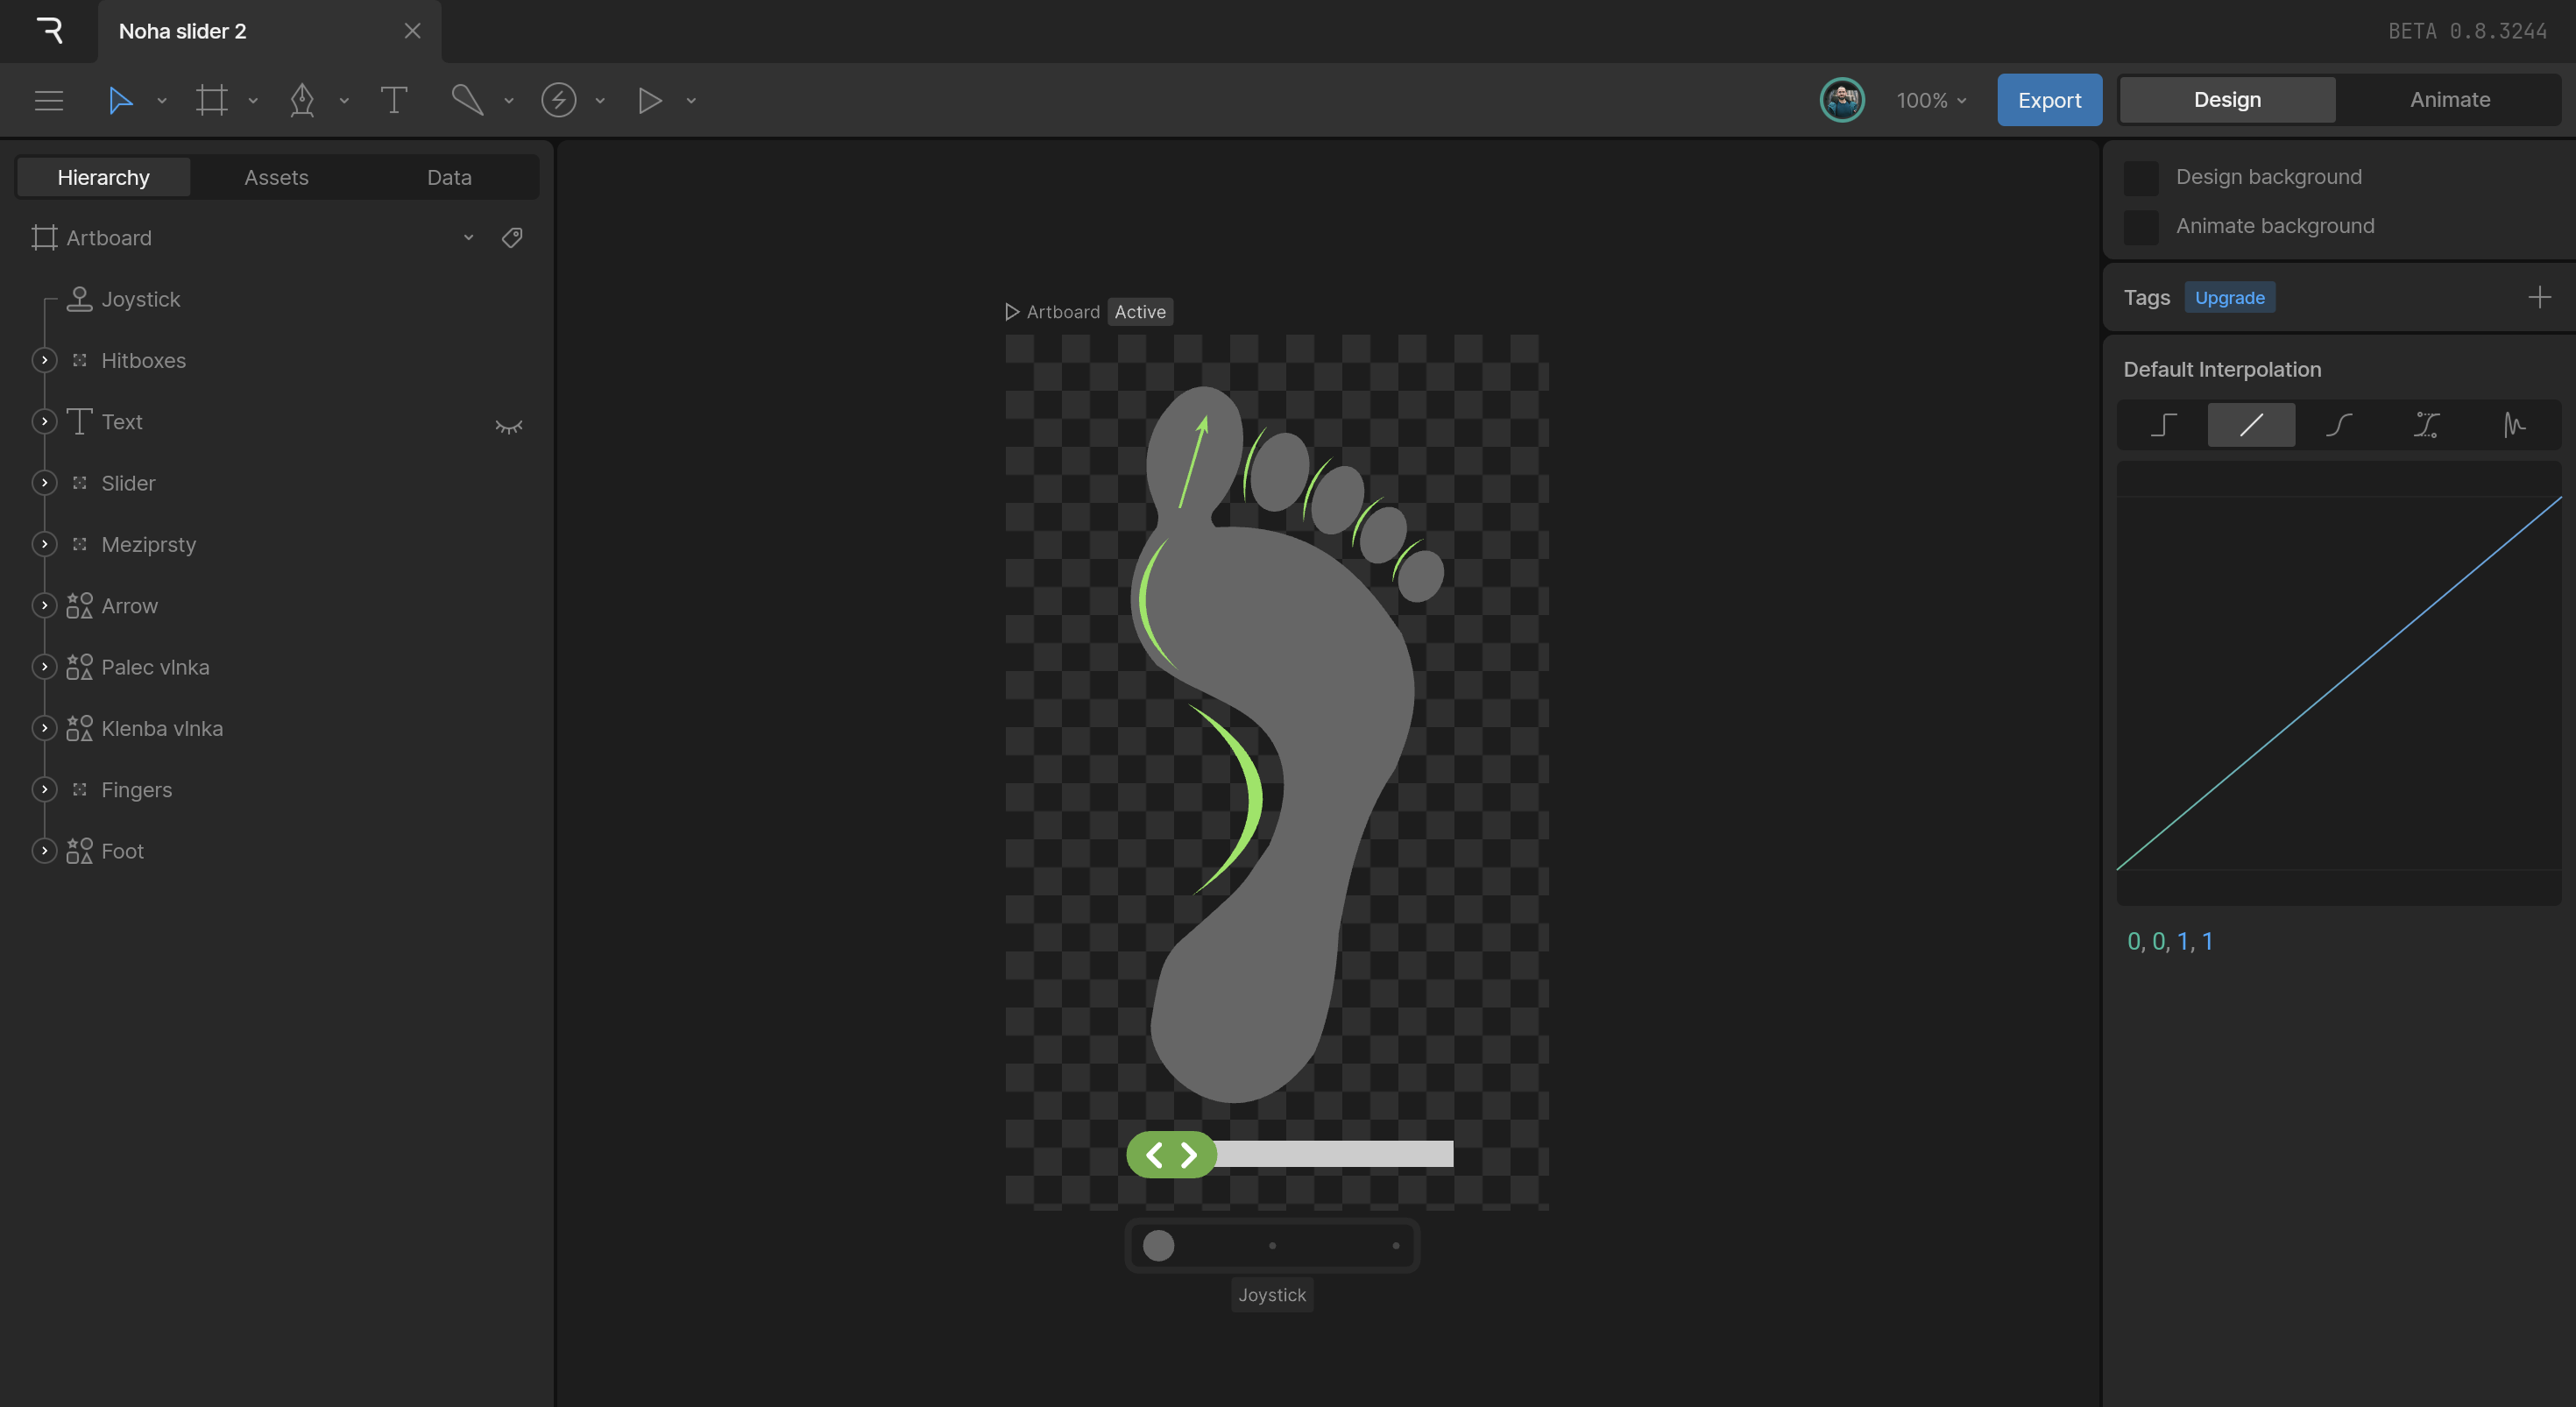This screenshot has width=2576, height=1407.
Task: Click the Export button
Action: pyautogui.click(x=2049, y=100)
